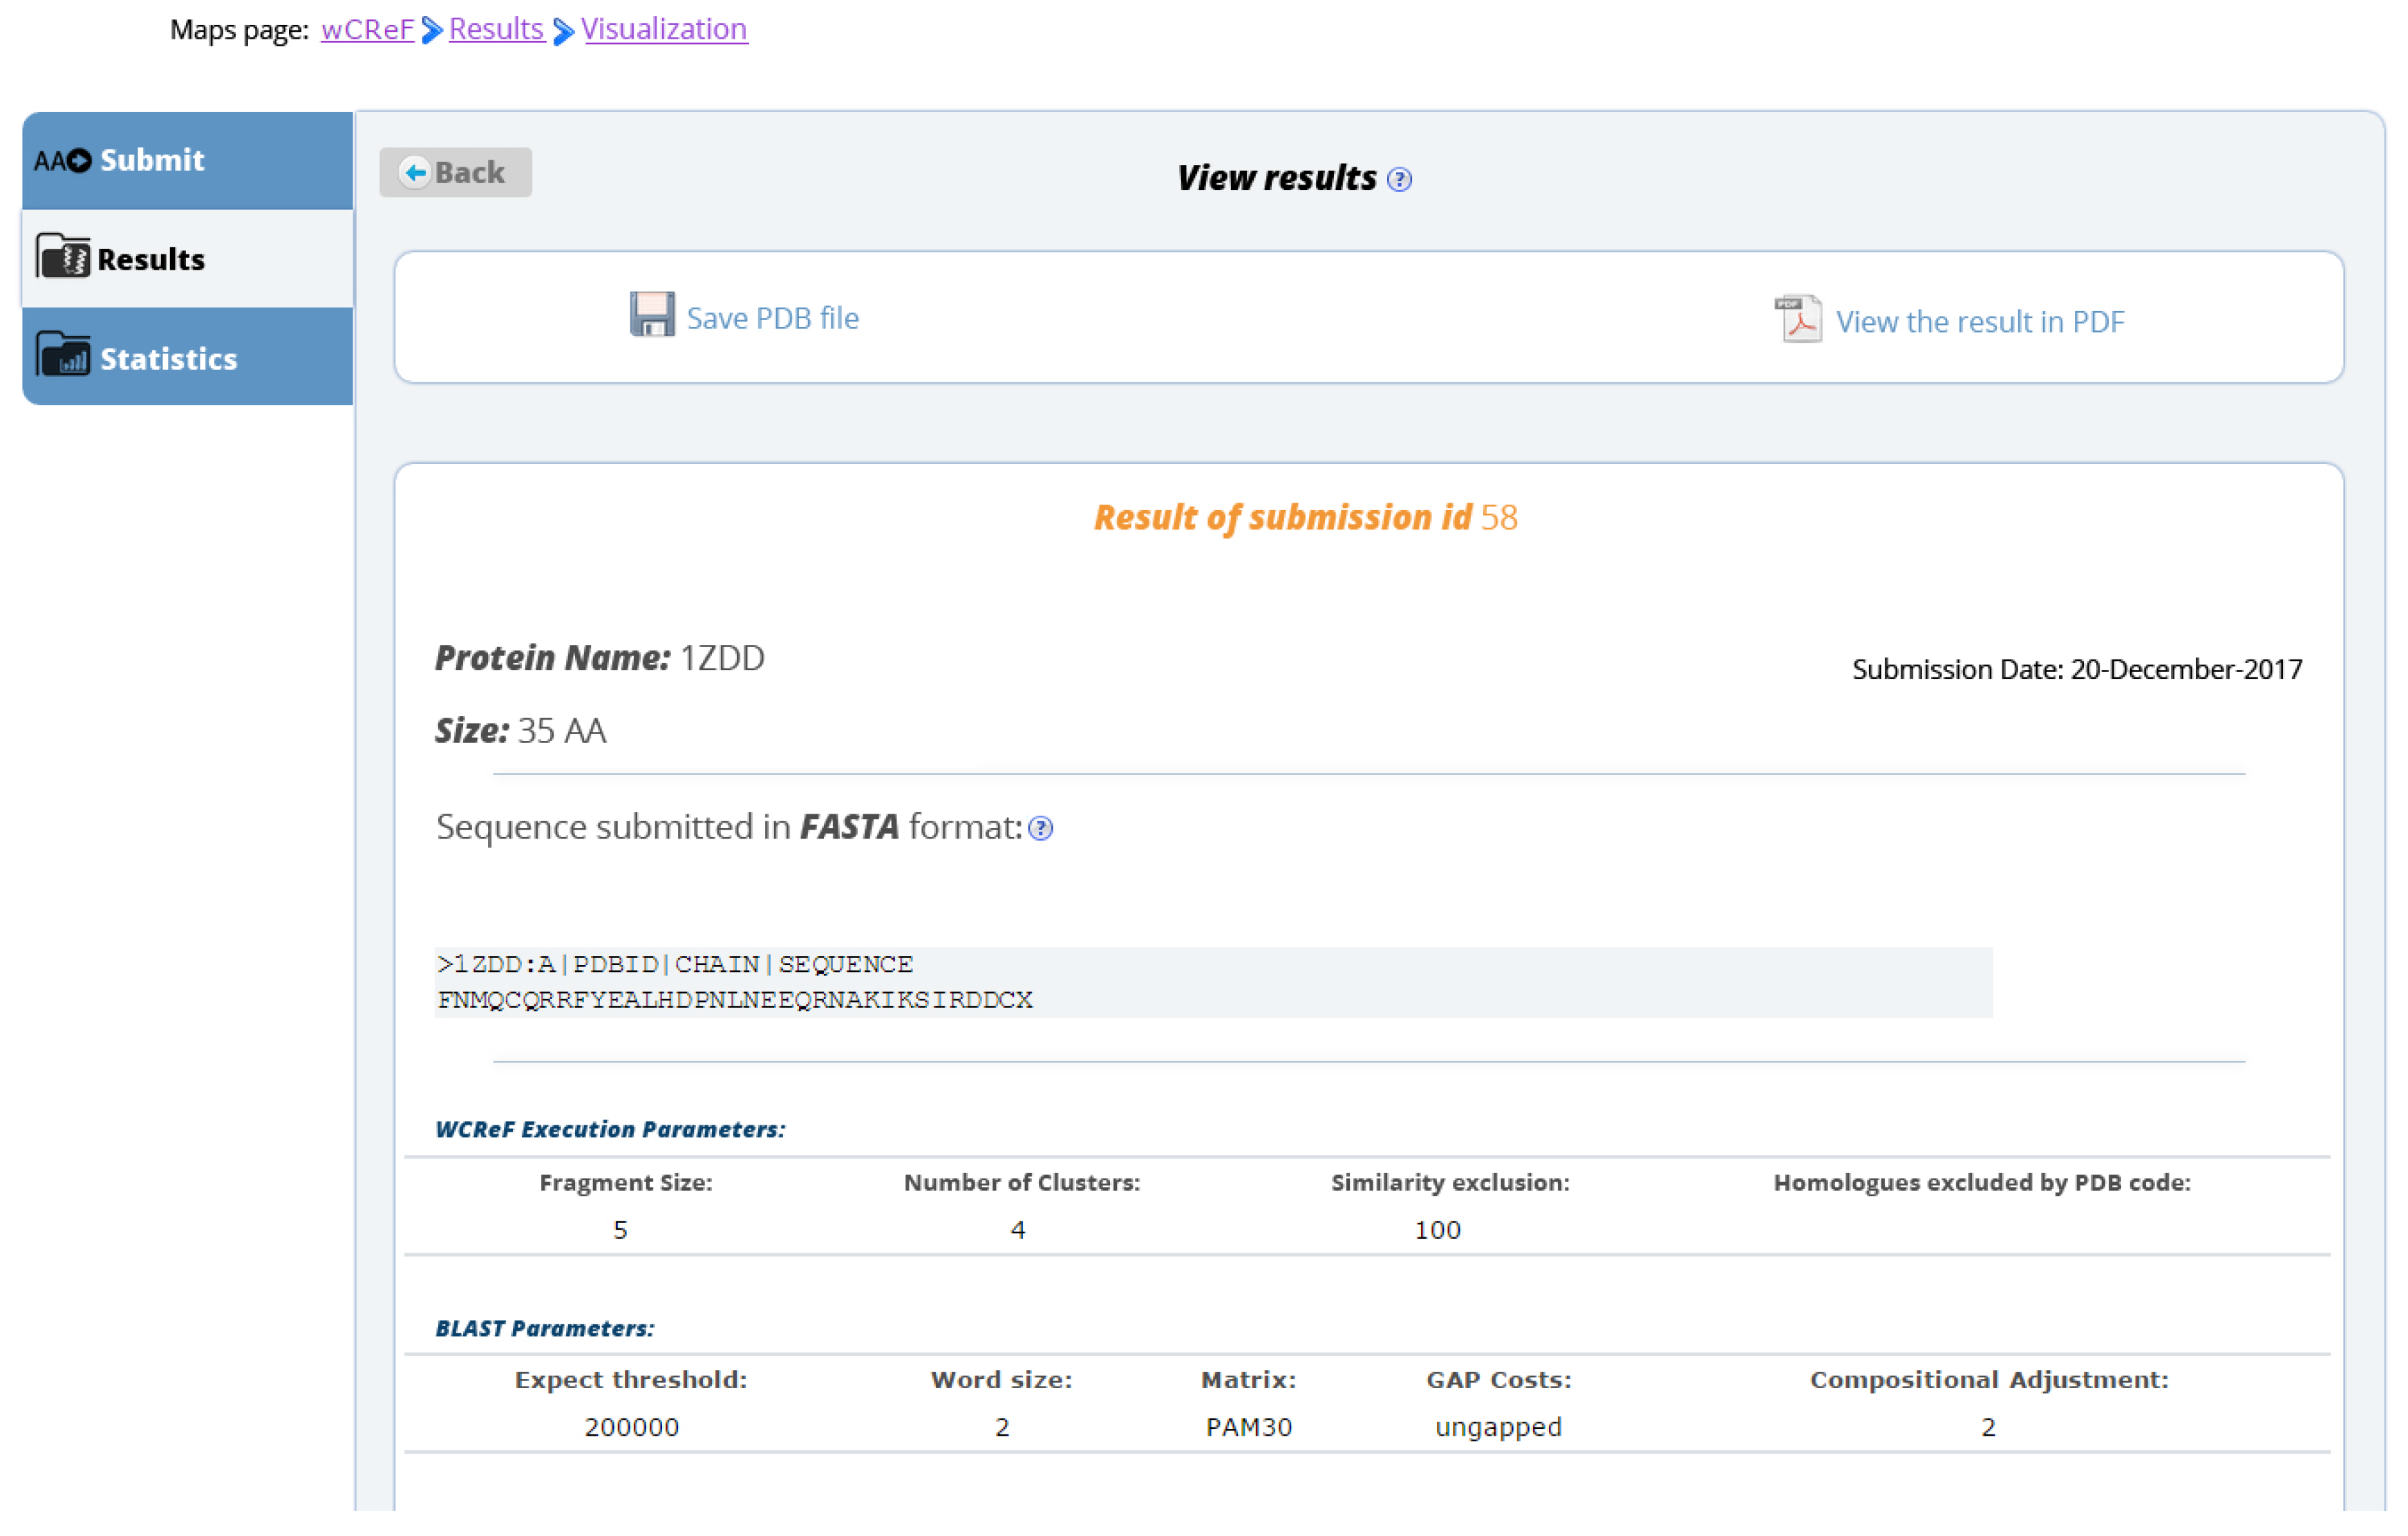Open the wCReF breadcrumb link

pyautogui.click(x=367, y=29)
